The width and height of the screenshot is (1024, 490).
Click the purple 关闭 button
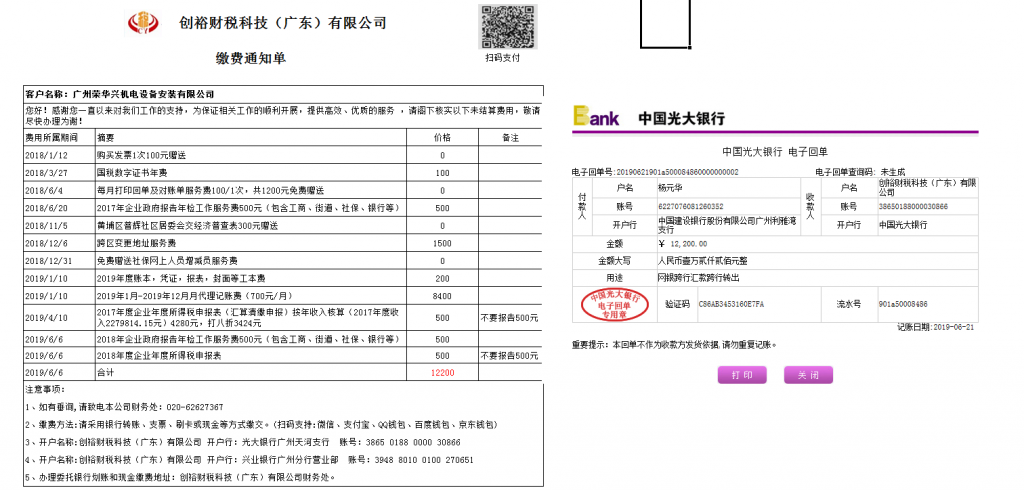click(808, 375)
